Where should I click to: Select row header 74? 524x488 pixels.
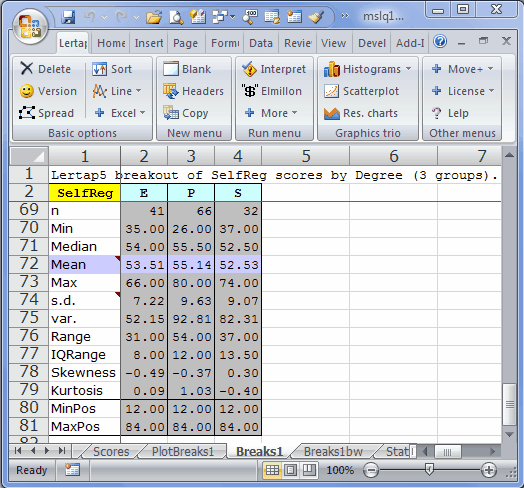click(x=29, y=300)
